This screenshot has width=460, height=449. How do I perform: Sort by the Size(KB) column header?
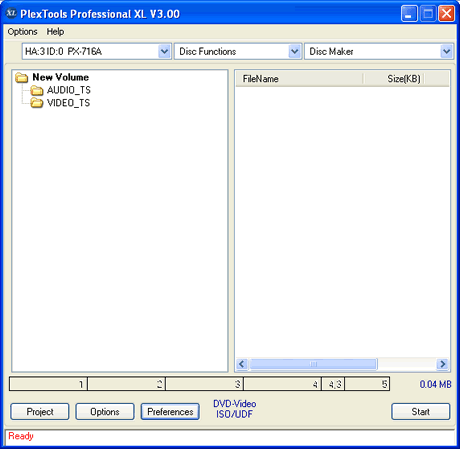[394, 79]
